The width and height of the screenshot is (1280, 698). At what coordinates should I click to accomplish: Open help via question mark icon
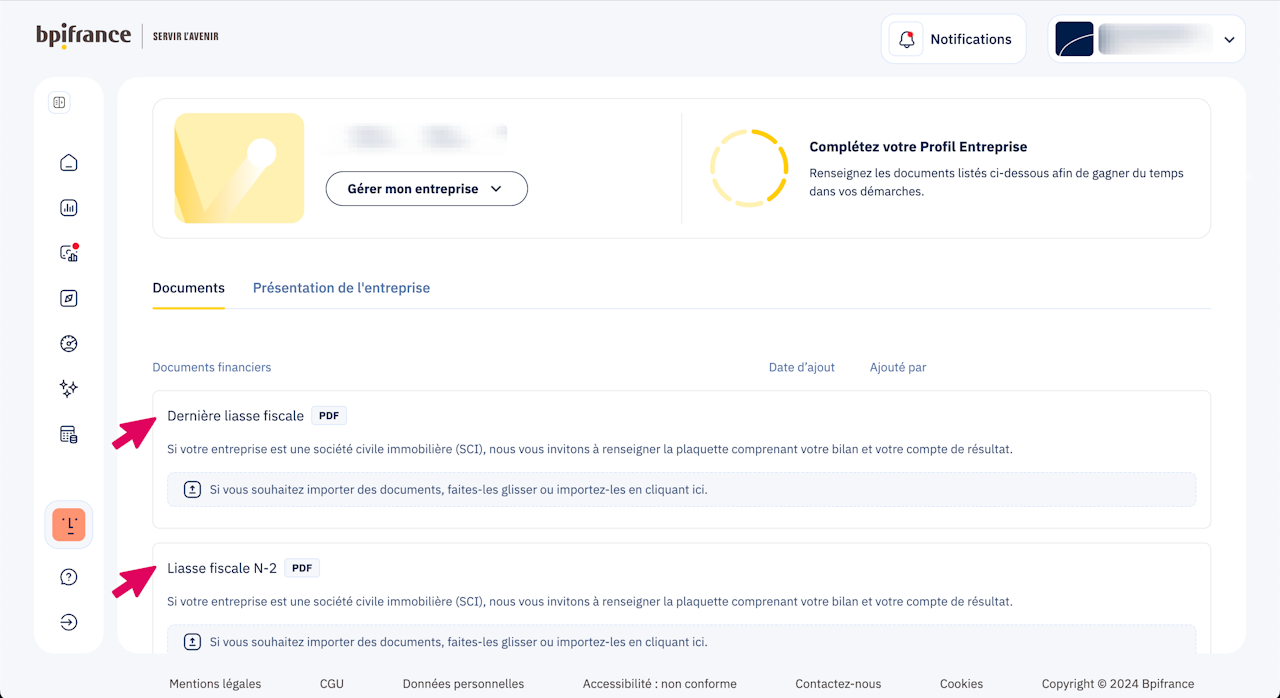point(69,577)
